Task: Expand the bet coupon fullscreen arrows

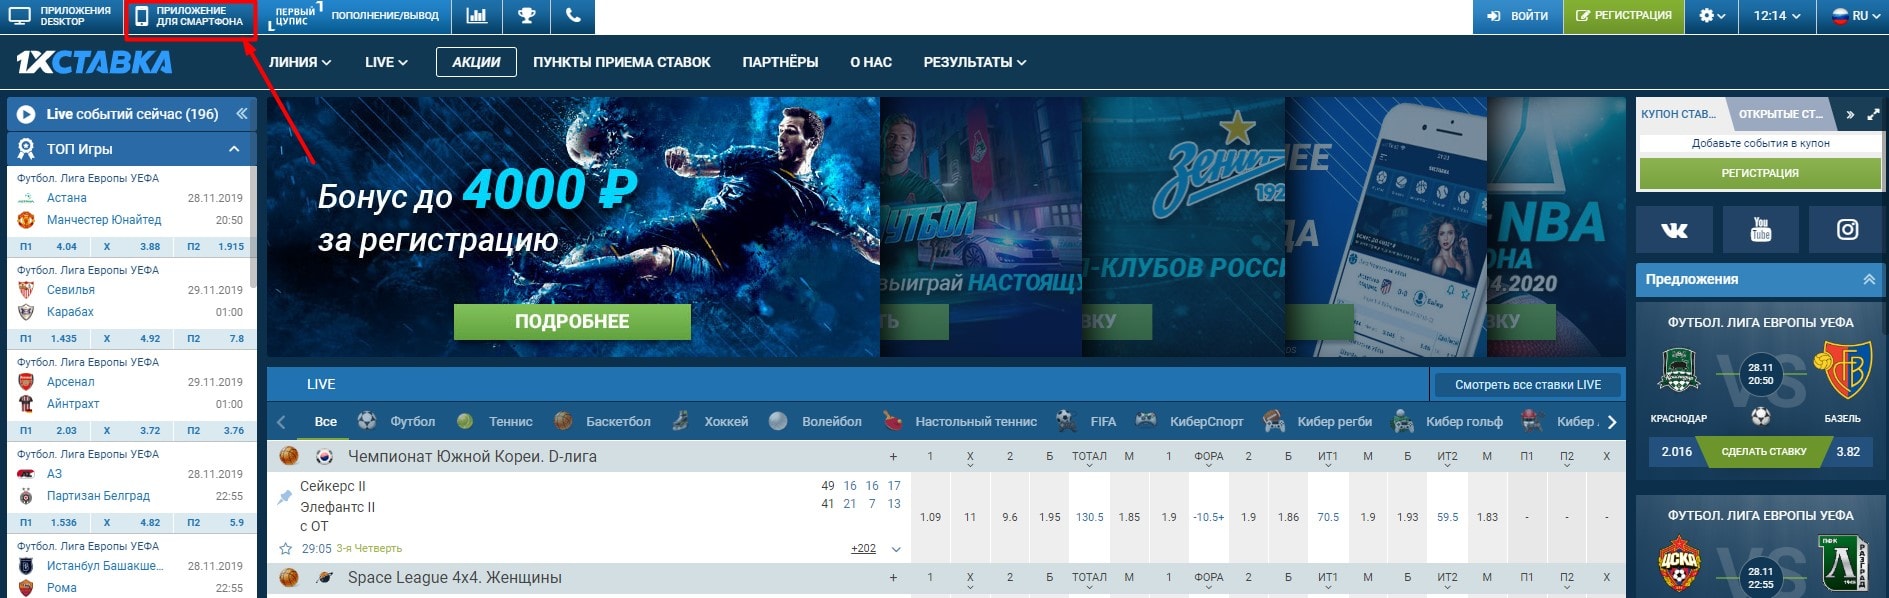Action: coord(1873,114)
